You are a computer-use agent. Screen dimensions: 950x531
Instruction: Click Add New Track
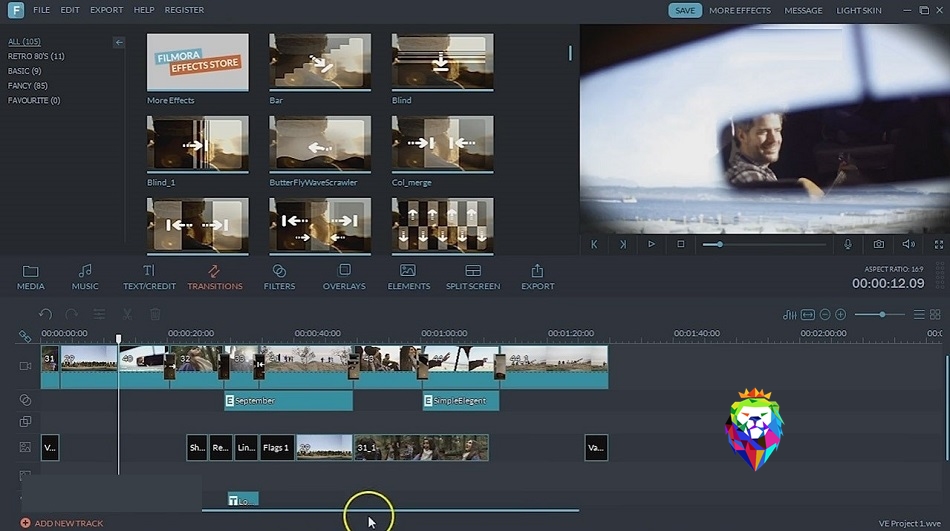tap(62, 523)
